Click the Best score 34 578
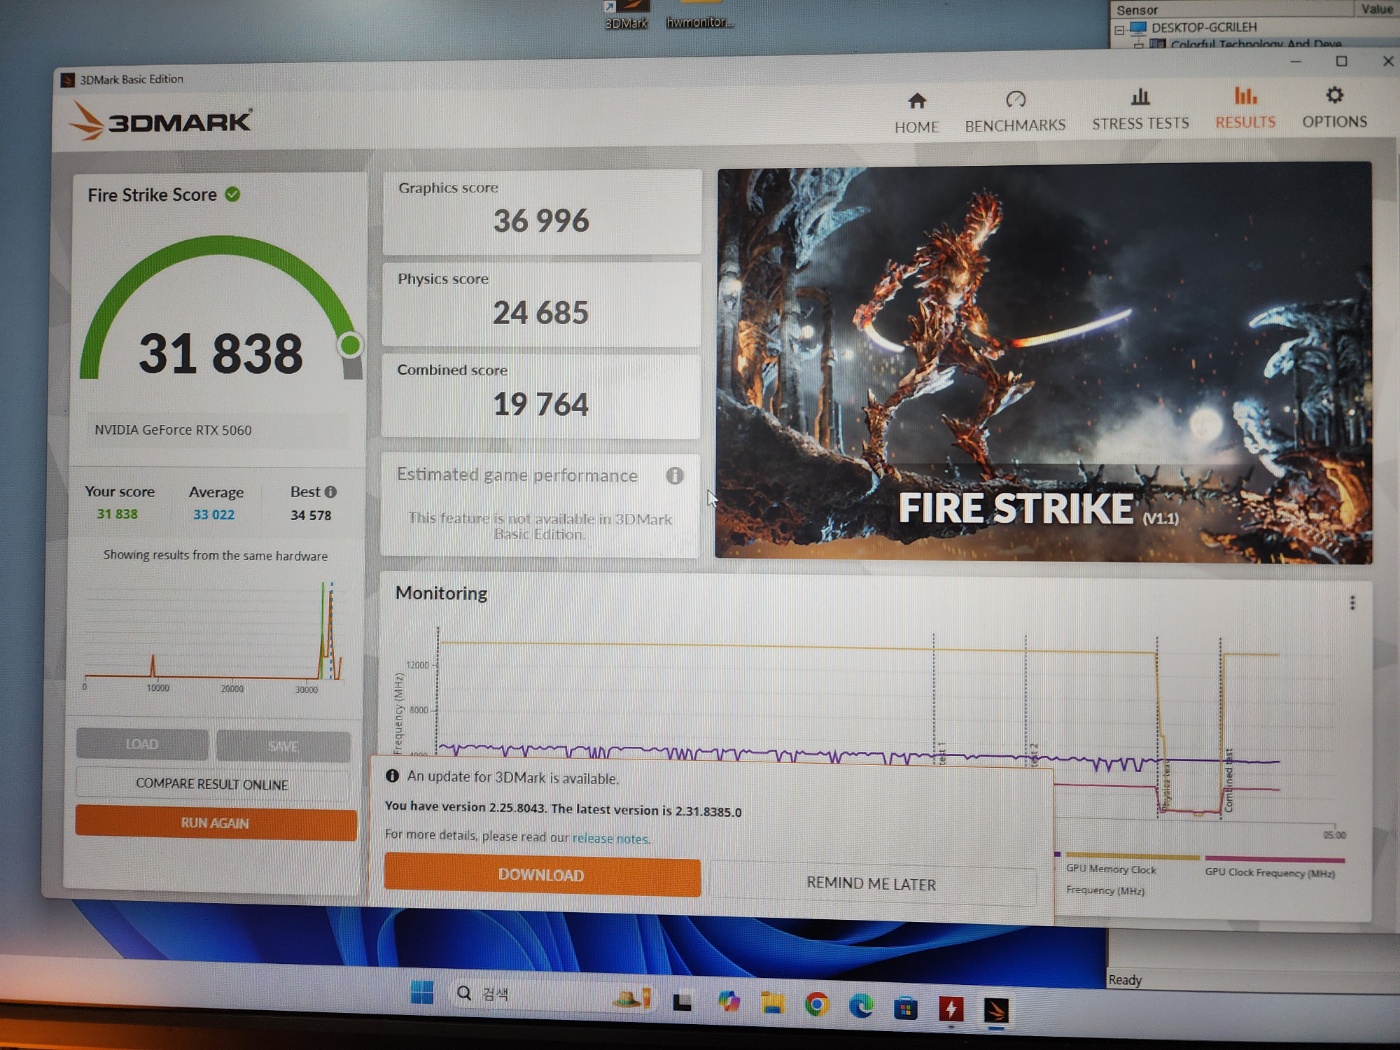Viewport: 1400px width, 1050px height. tap(310, 515)
